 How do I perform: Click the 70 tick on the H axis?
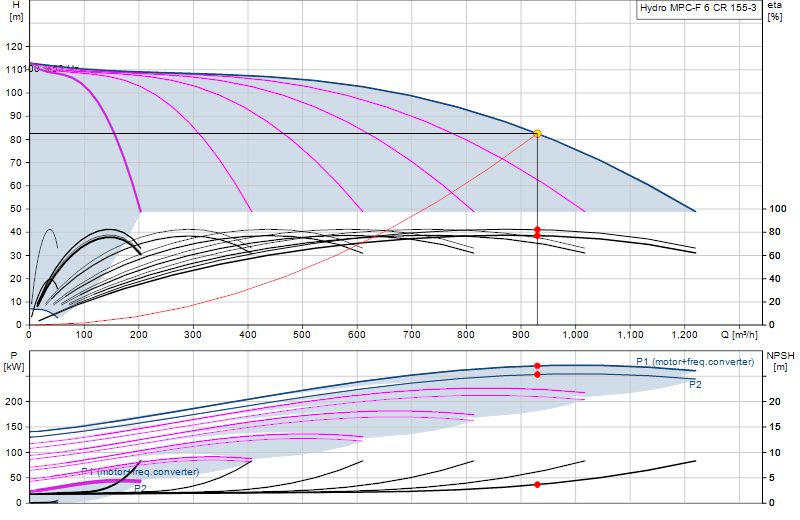tap(17, 162)
